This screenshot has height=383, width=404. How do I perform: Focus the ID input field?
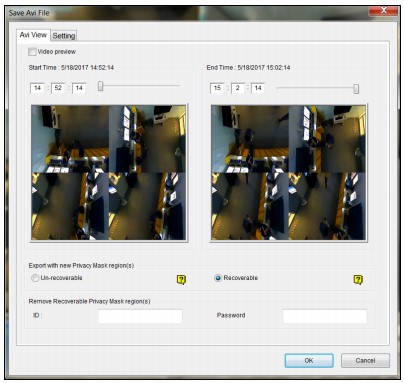(x=140, y=316)
